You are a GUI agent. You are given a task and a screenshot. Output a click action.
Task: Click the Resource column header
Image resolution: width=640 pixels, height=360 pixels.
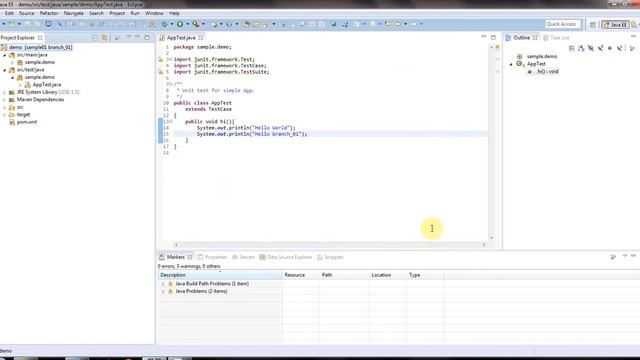(300, 275)
